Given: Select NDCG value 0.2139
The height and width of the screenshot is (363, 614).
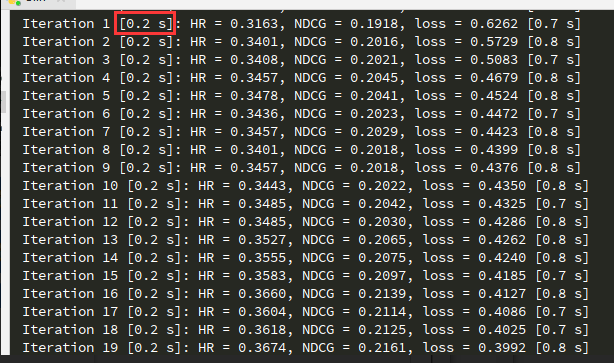Looking at the screenshot, I should 382,294.
